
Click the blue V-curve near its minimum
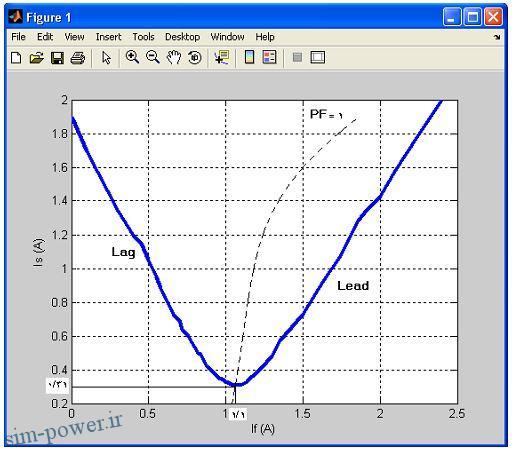click(236, 384)
